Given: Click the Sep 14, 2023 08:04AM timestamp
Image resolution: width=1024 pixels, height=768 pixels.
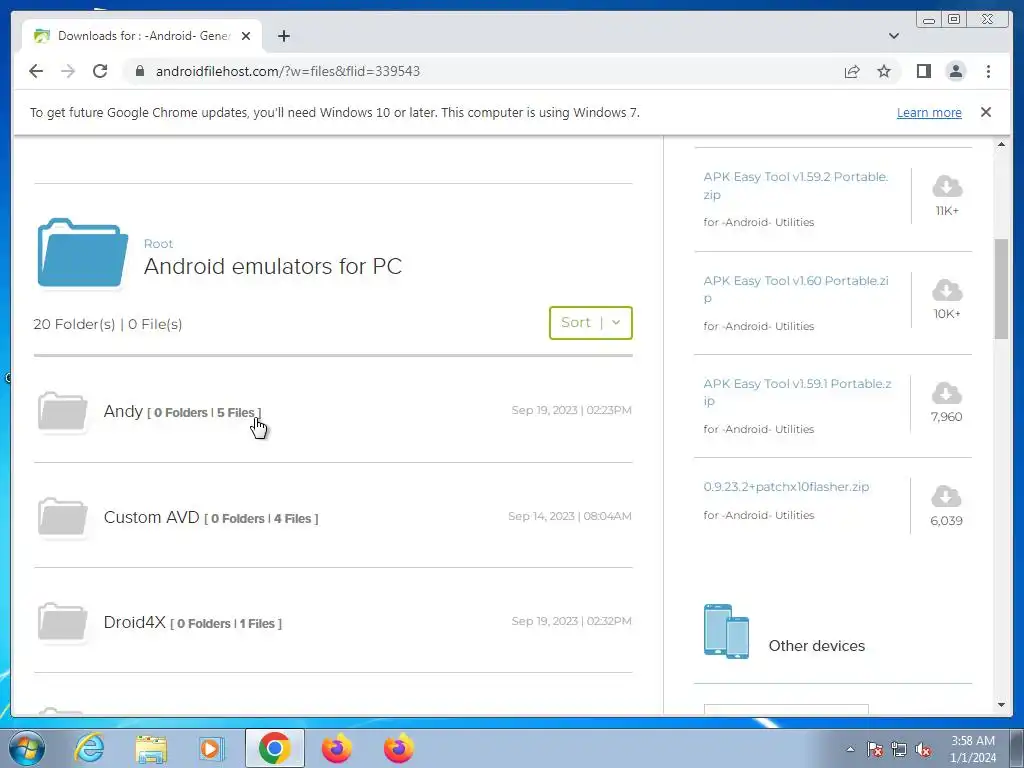Looking at the screenshot, I should click(x=569, y=516).
